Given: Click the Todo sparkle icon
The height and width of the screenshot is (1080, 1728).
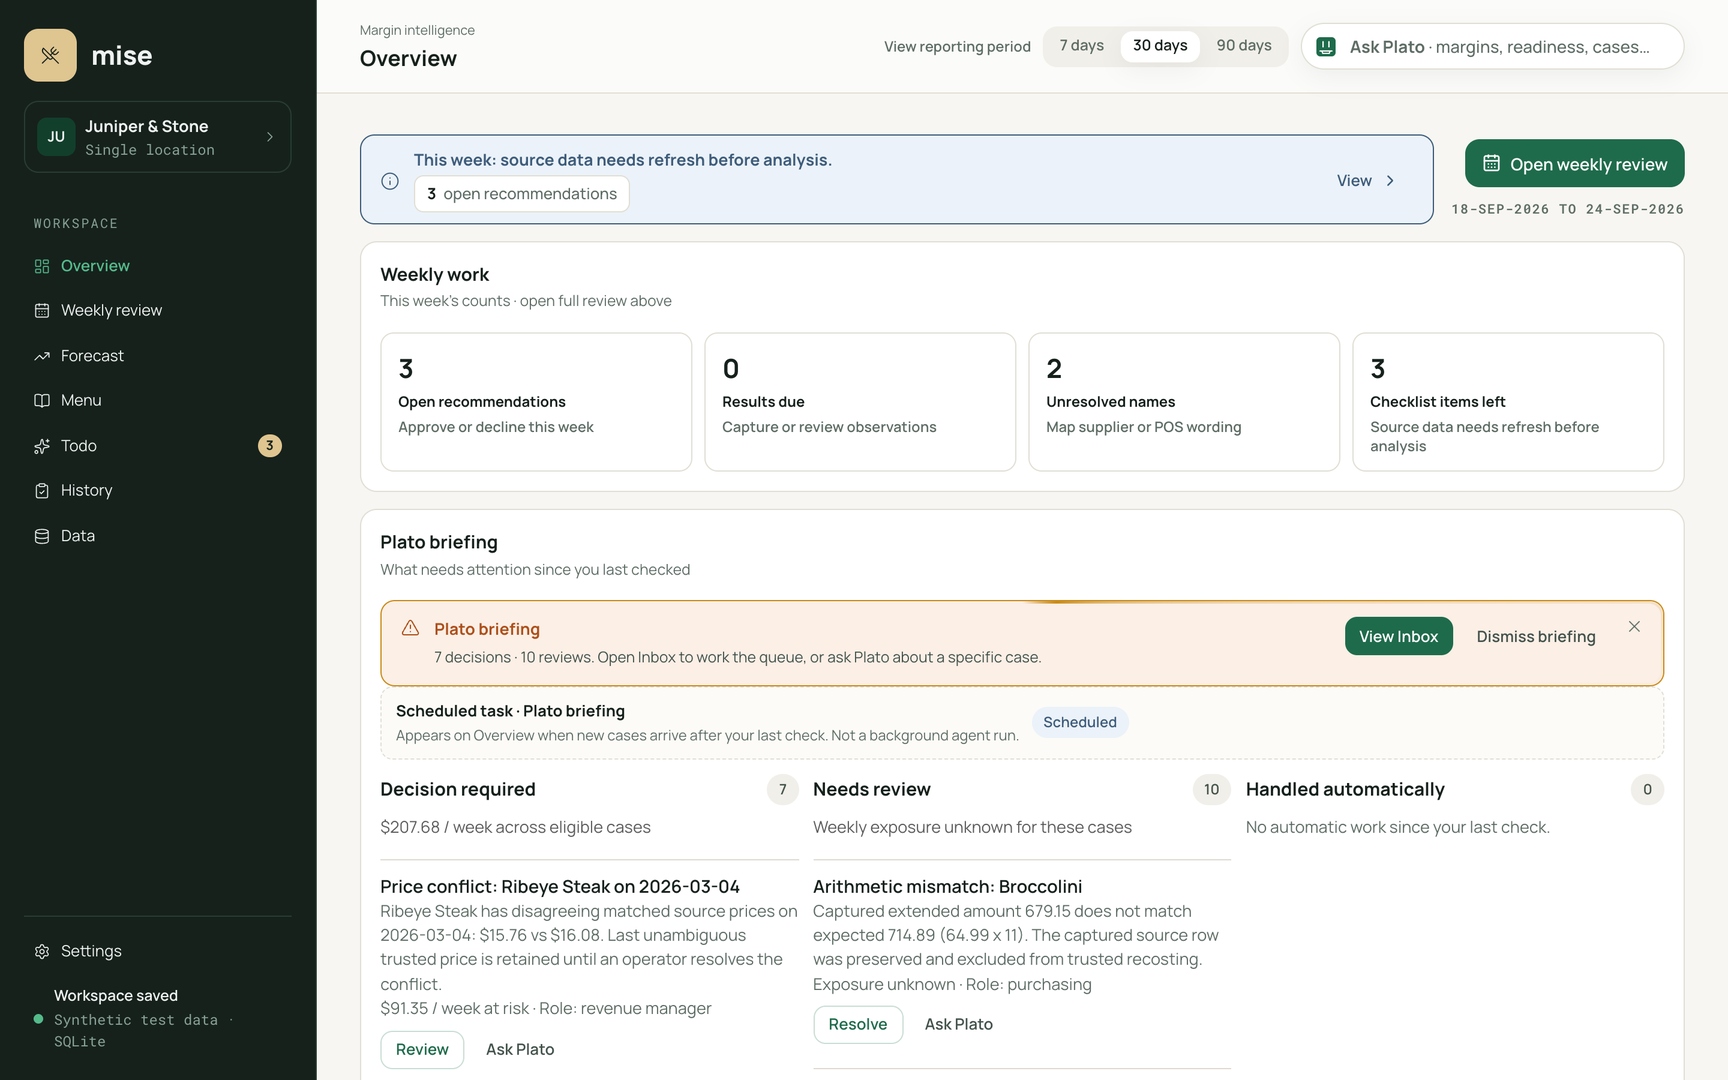Looking at the screenshot, I should (x=42, y=446).
